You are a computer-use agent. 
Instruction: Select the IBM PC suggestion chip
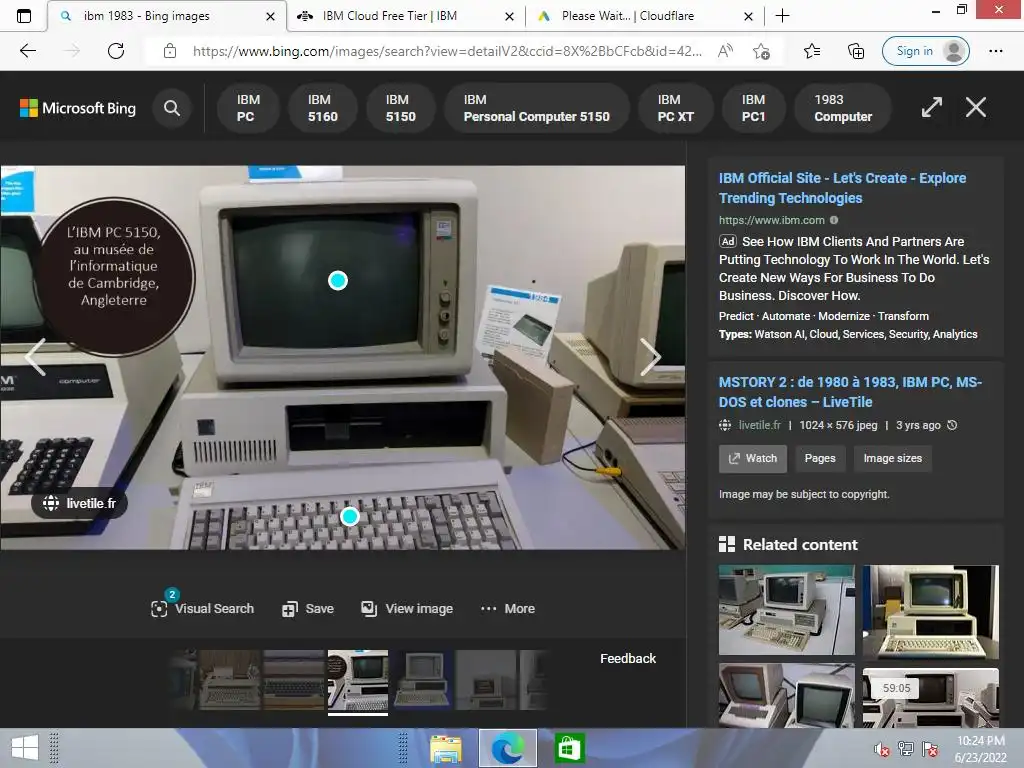tap(246, 108)
